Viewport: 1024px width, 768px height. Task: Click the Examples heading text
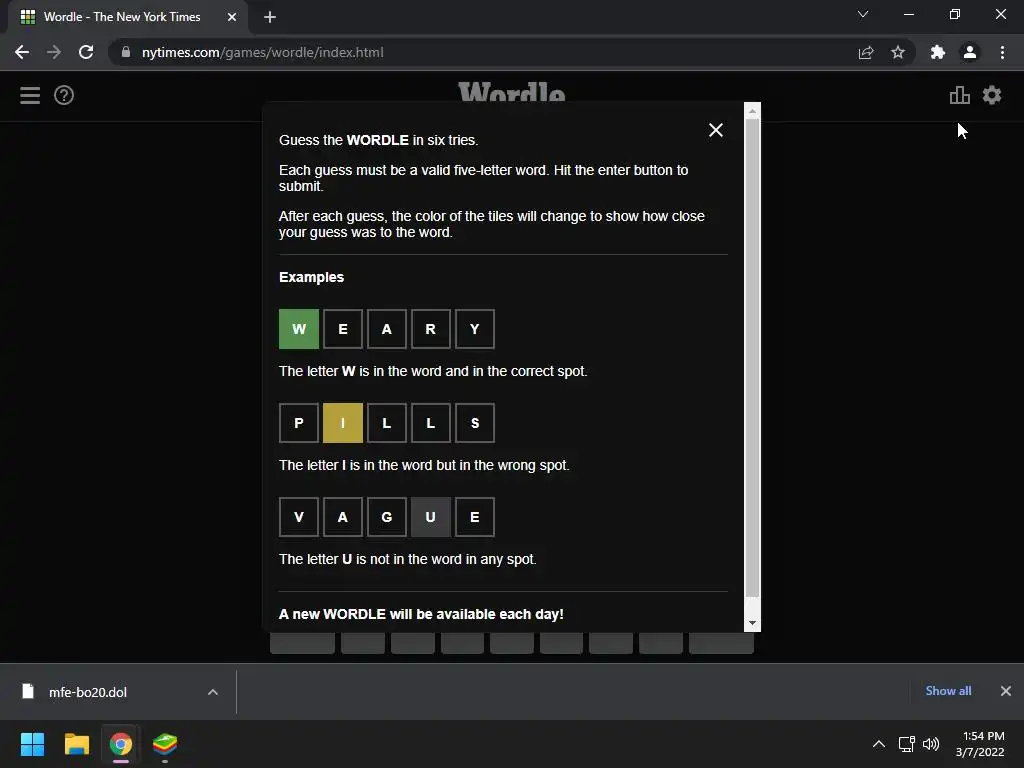pyautogui.click(x=312, y=277)
